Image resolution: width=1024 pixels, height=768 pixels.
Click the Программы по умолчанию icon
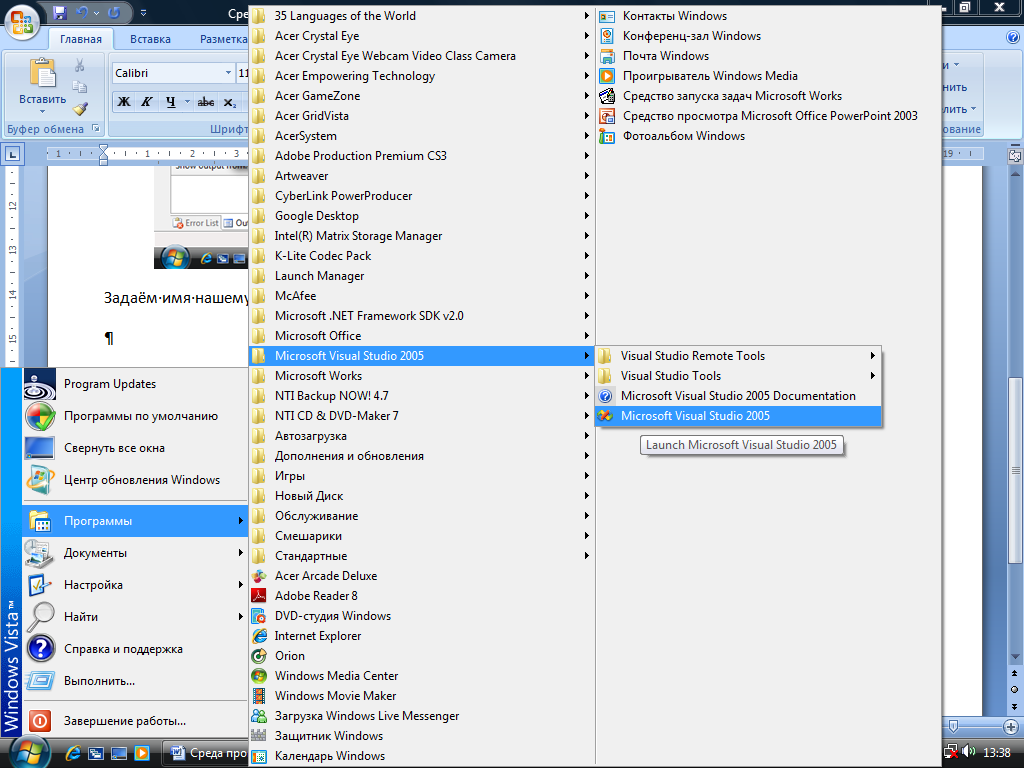click(40, 416)
